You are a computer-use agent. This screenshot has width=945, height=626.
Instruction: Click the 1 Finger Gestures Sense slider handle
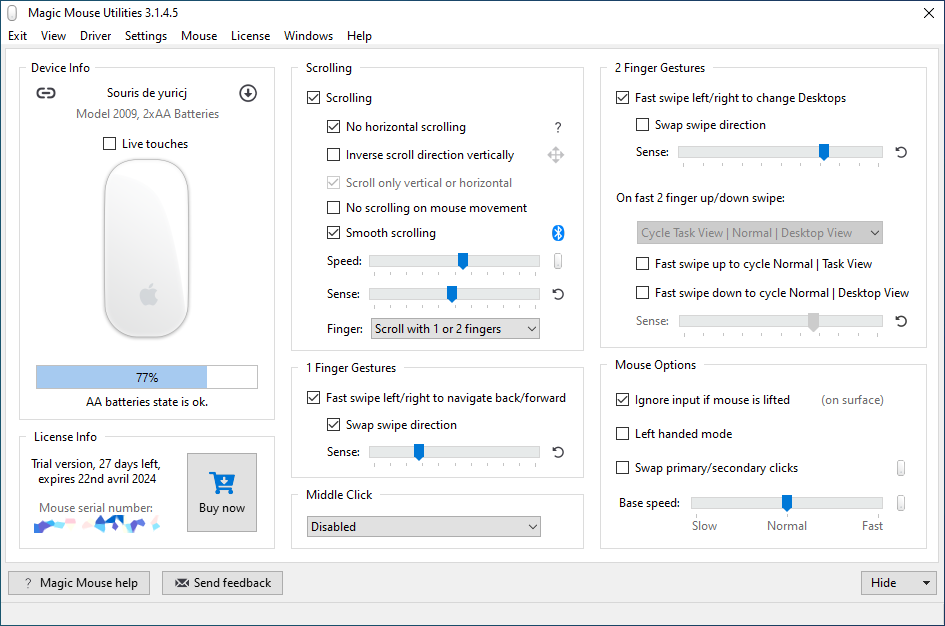(419, 451)
